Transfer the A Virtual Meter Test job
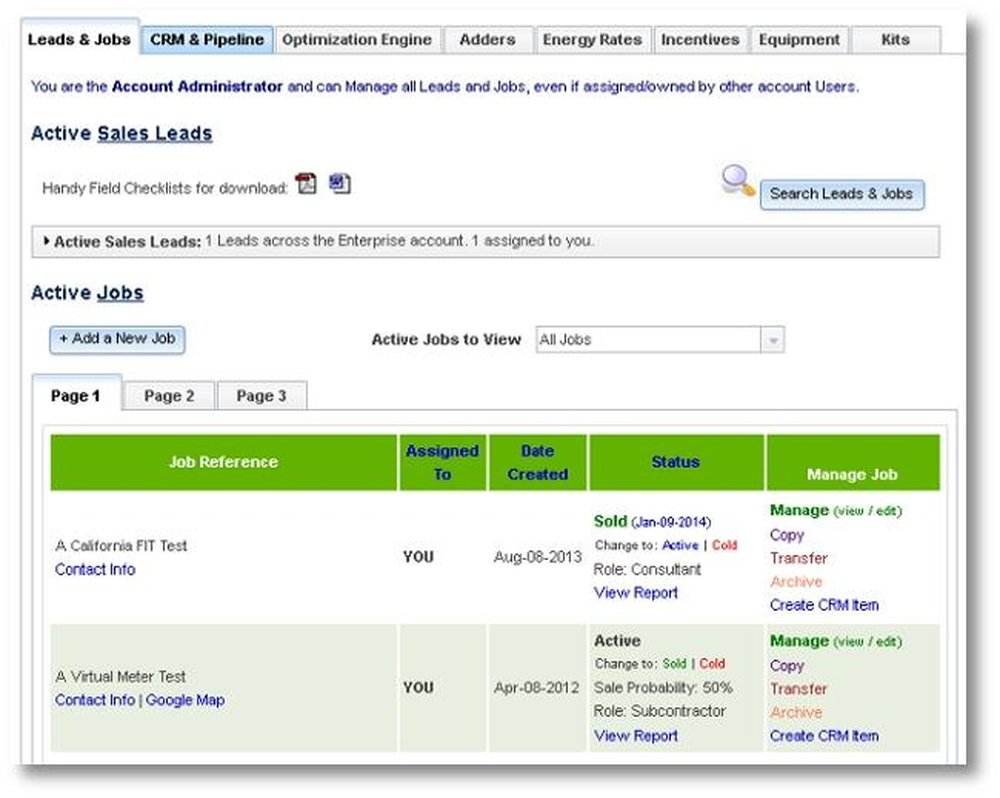 pos(798,689)
